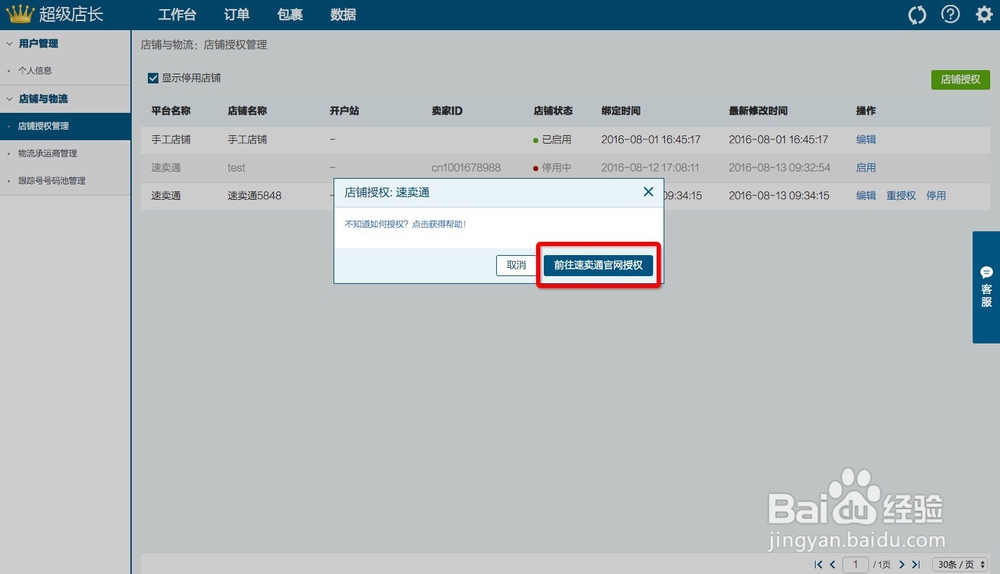Screen dimensions: 1000x574
Task: Click the 店铺状态 column header
Action: [x=553, y=110]
